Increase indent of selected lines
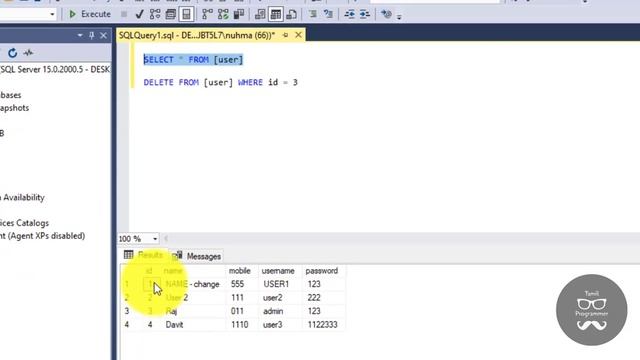 coord(365,14)
